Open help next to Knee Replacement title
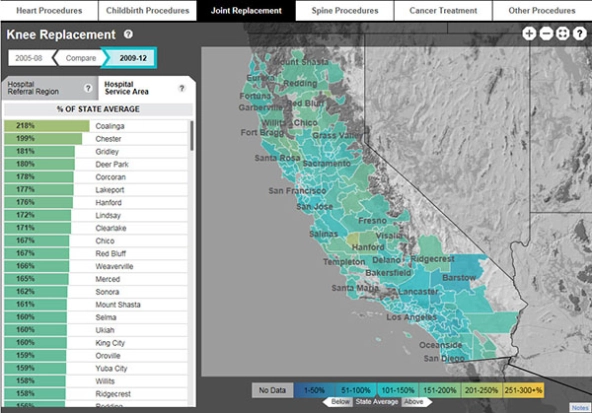Viewport: 592px width, 413px height. point(128,34)
